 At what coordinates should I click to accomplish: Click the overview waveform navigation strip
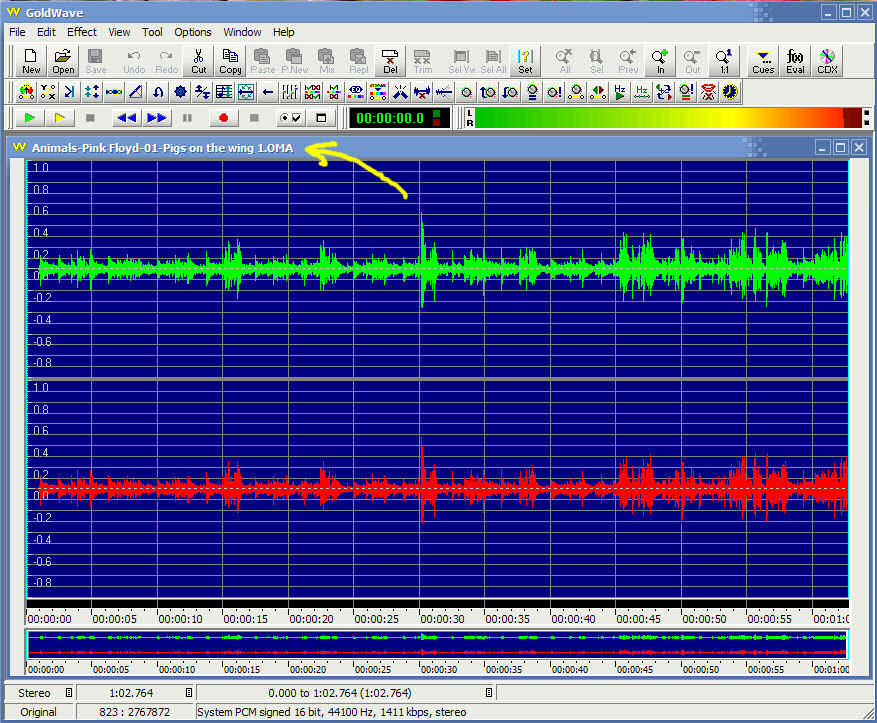[x=437, y=644]
